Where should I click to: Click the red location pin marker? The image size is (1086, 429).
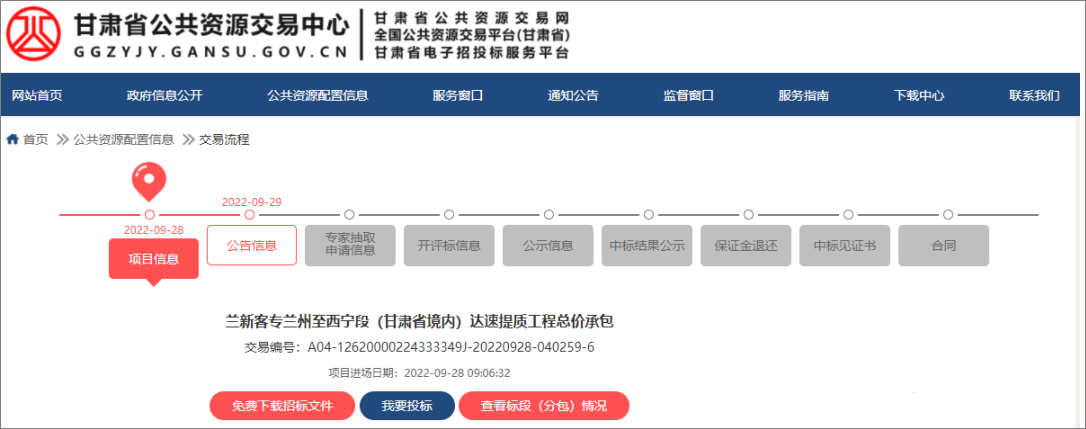click(149, 181)
